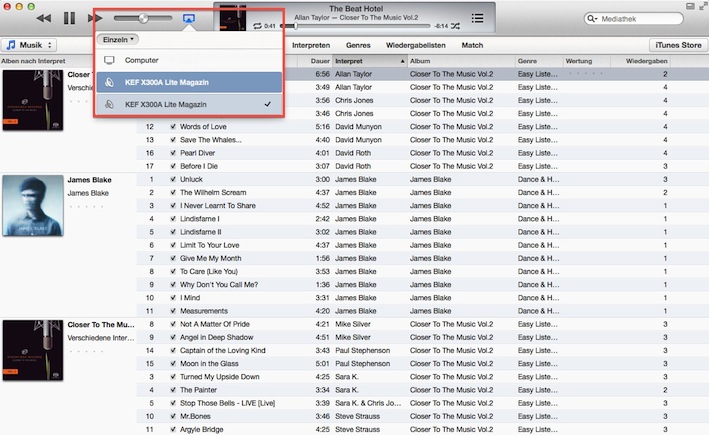Sort by the Album column header
Screen dimensions: 709x435
tap(461, 61)
